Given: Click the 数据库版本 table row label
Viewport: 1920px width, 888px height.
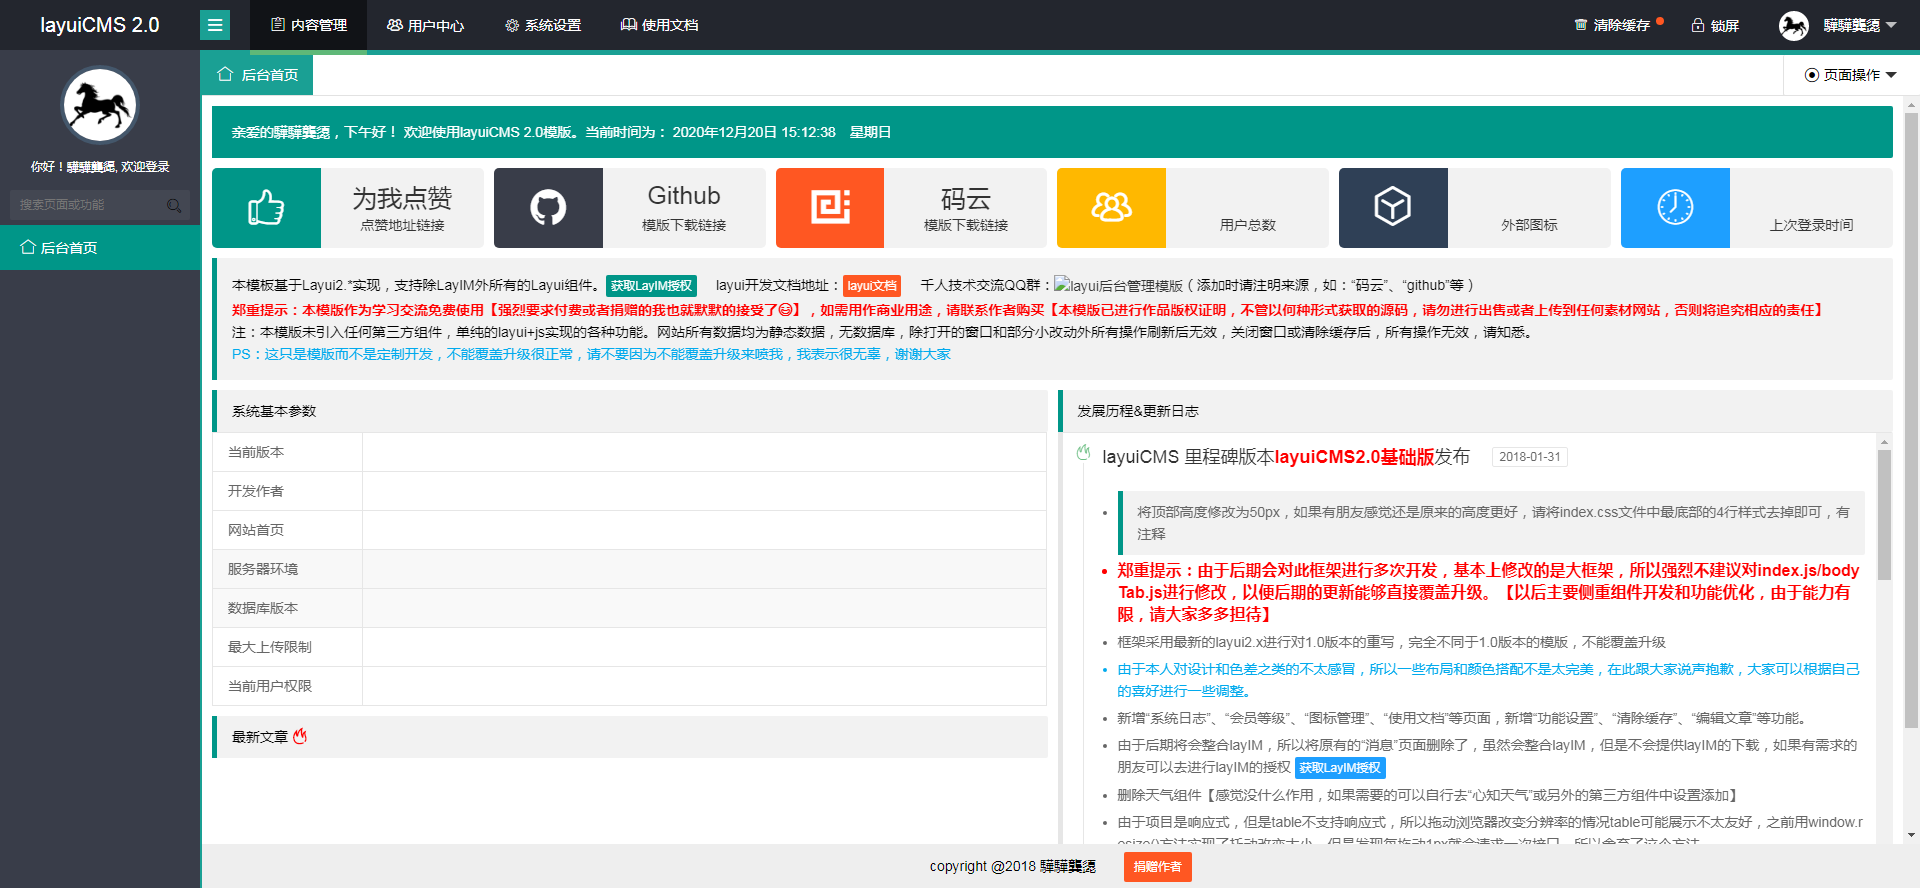Looking at the screenshot, I should (x=263, y=608).
